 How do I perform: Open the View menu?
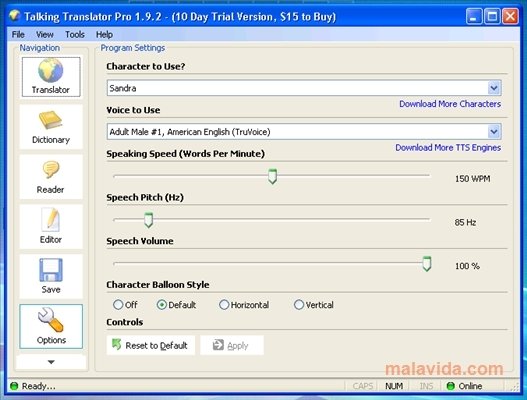(x=45, y=34)
